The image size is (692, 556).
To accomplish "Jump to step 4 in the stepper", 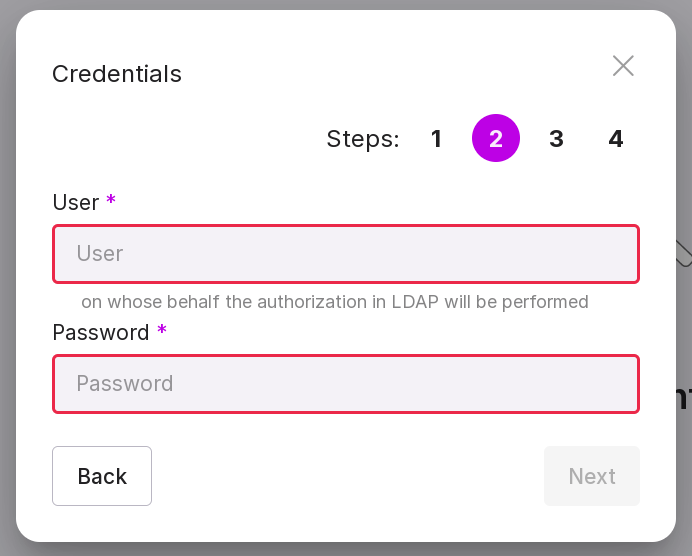I will (616, 139).
